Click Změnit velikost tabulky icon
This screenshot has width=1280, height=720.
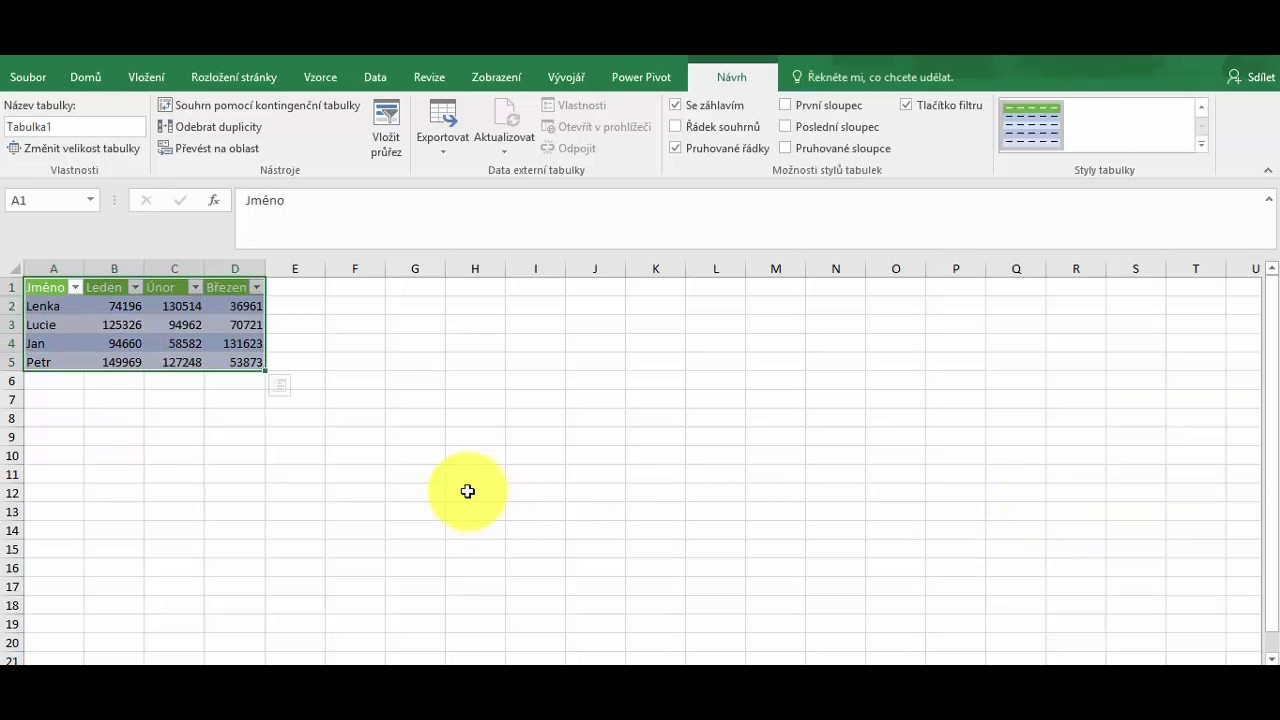(x=14, y=148)
